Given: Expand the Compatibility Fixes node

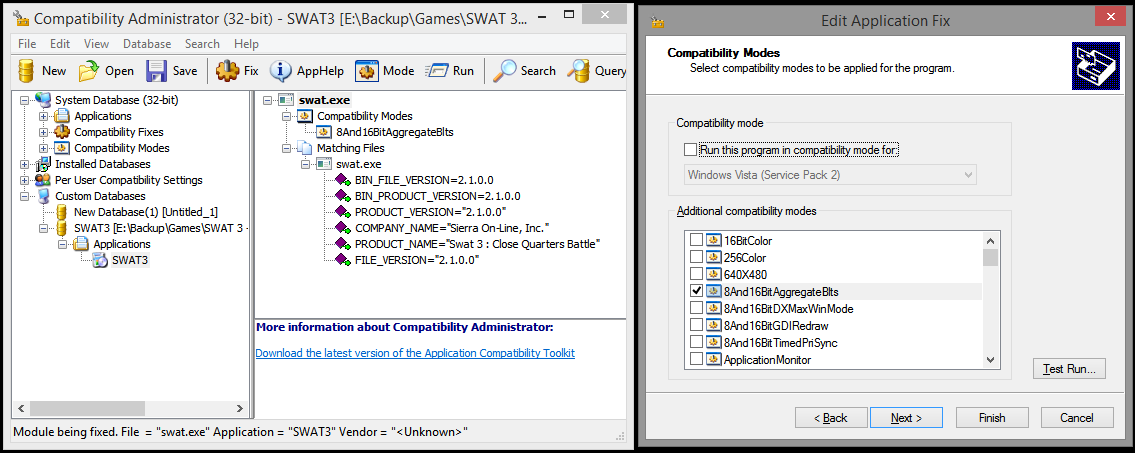Looking at the screenshot, I should click(x=43, y=132).
